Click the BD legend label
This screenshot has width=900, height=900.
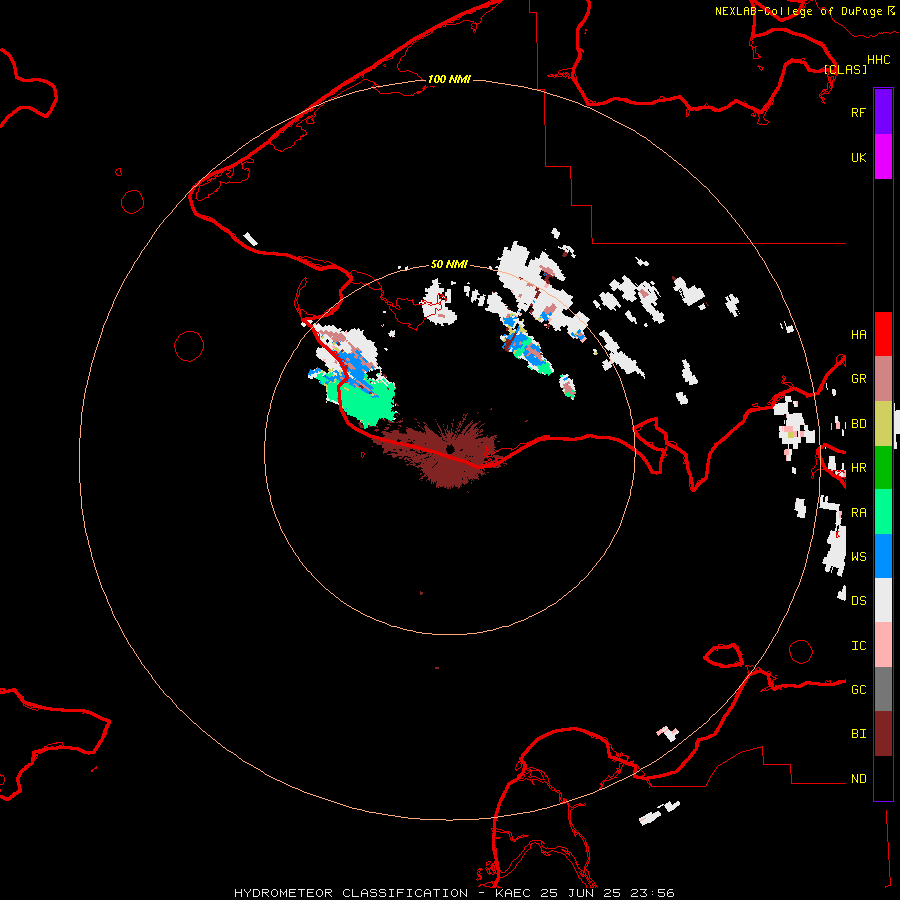pyautogui.click(x=858, y=424)
